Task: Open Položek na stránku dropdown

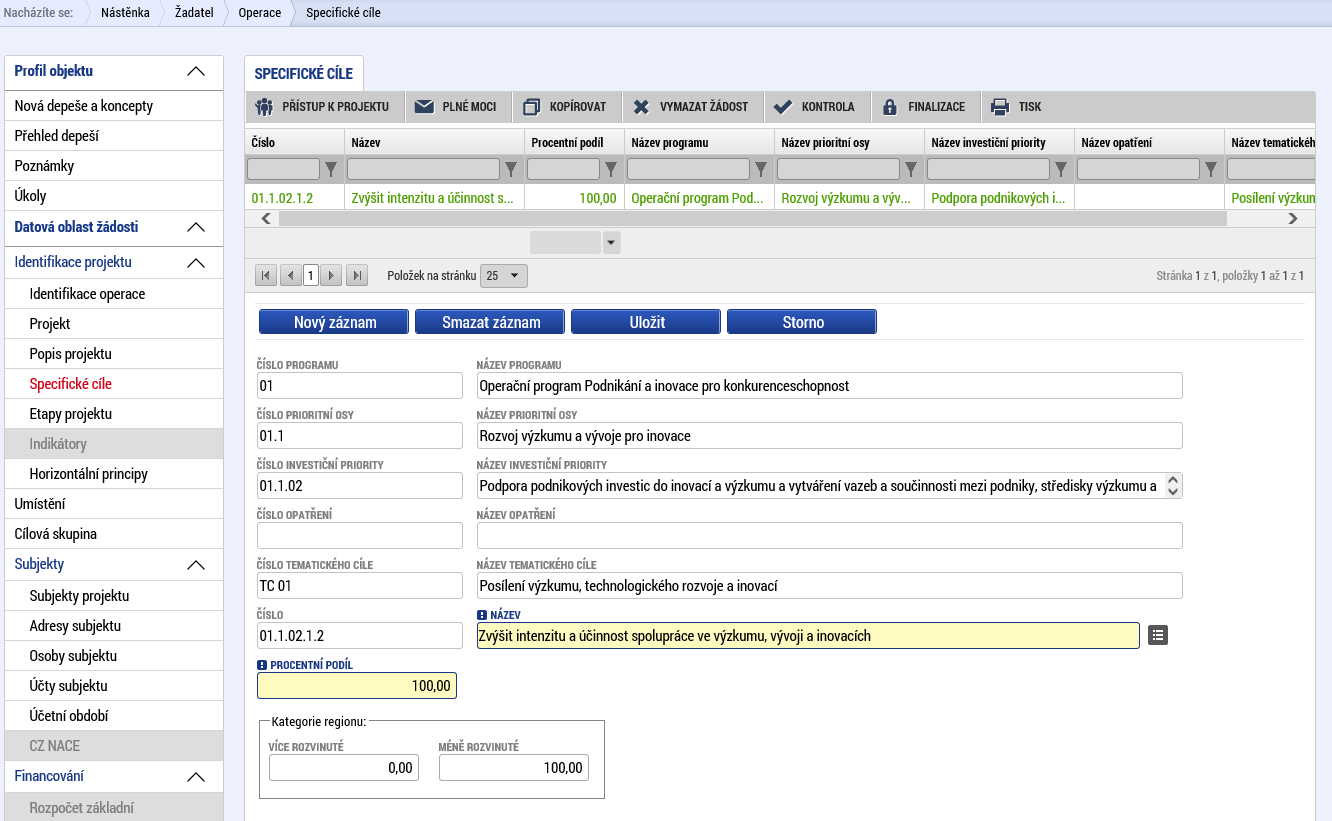Action: pyautogui.click(x=504, y=275)
